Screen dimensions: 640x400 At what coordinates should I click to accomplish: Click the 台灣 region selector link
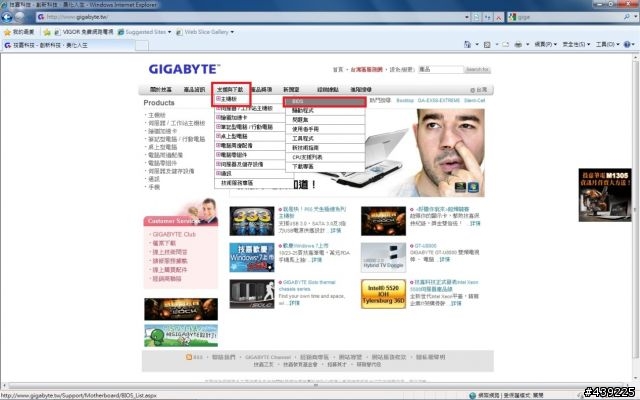[478, 90]
